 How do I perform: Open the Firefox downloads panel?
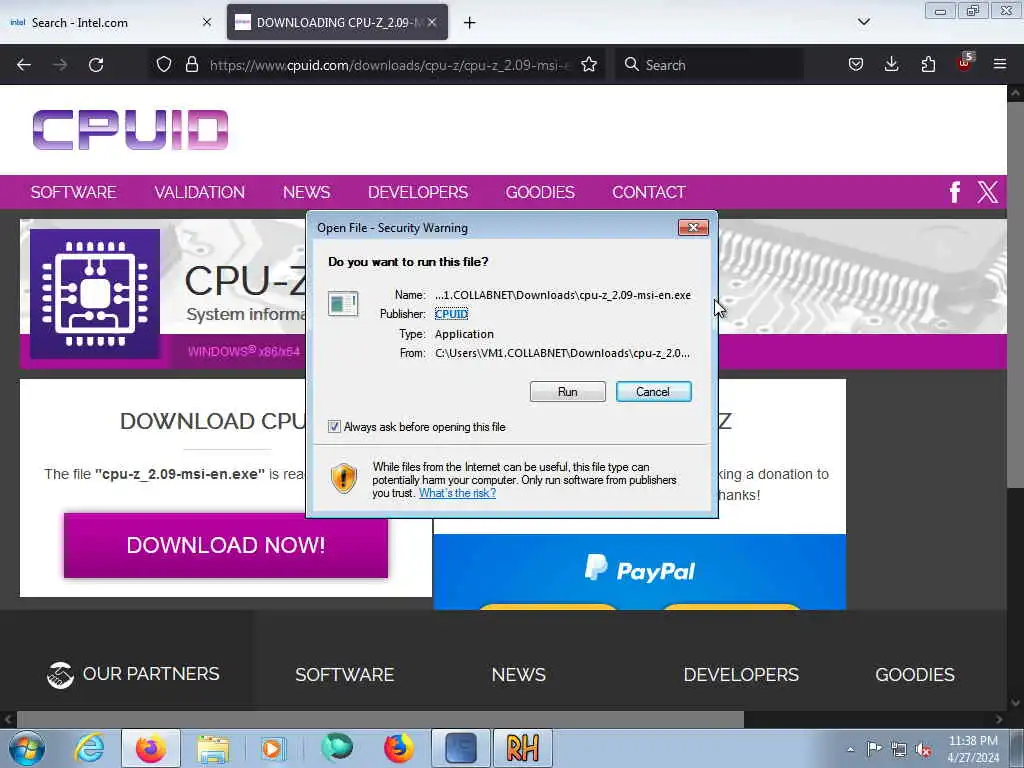pos(891,65)
